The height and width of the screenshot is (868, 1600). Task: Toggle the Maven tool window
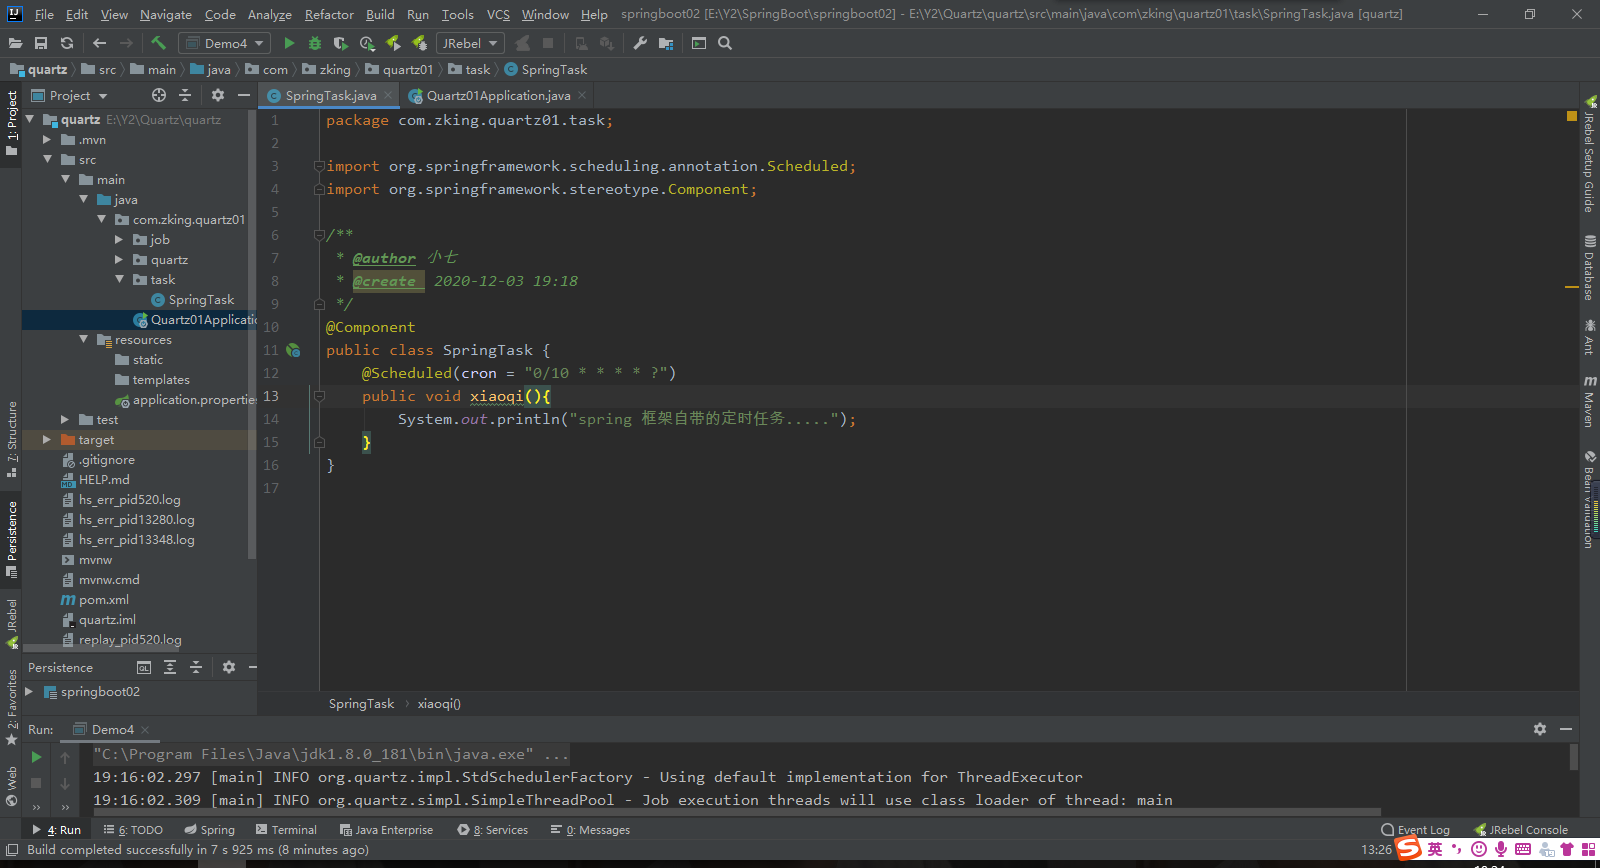tap(1589, 401)
